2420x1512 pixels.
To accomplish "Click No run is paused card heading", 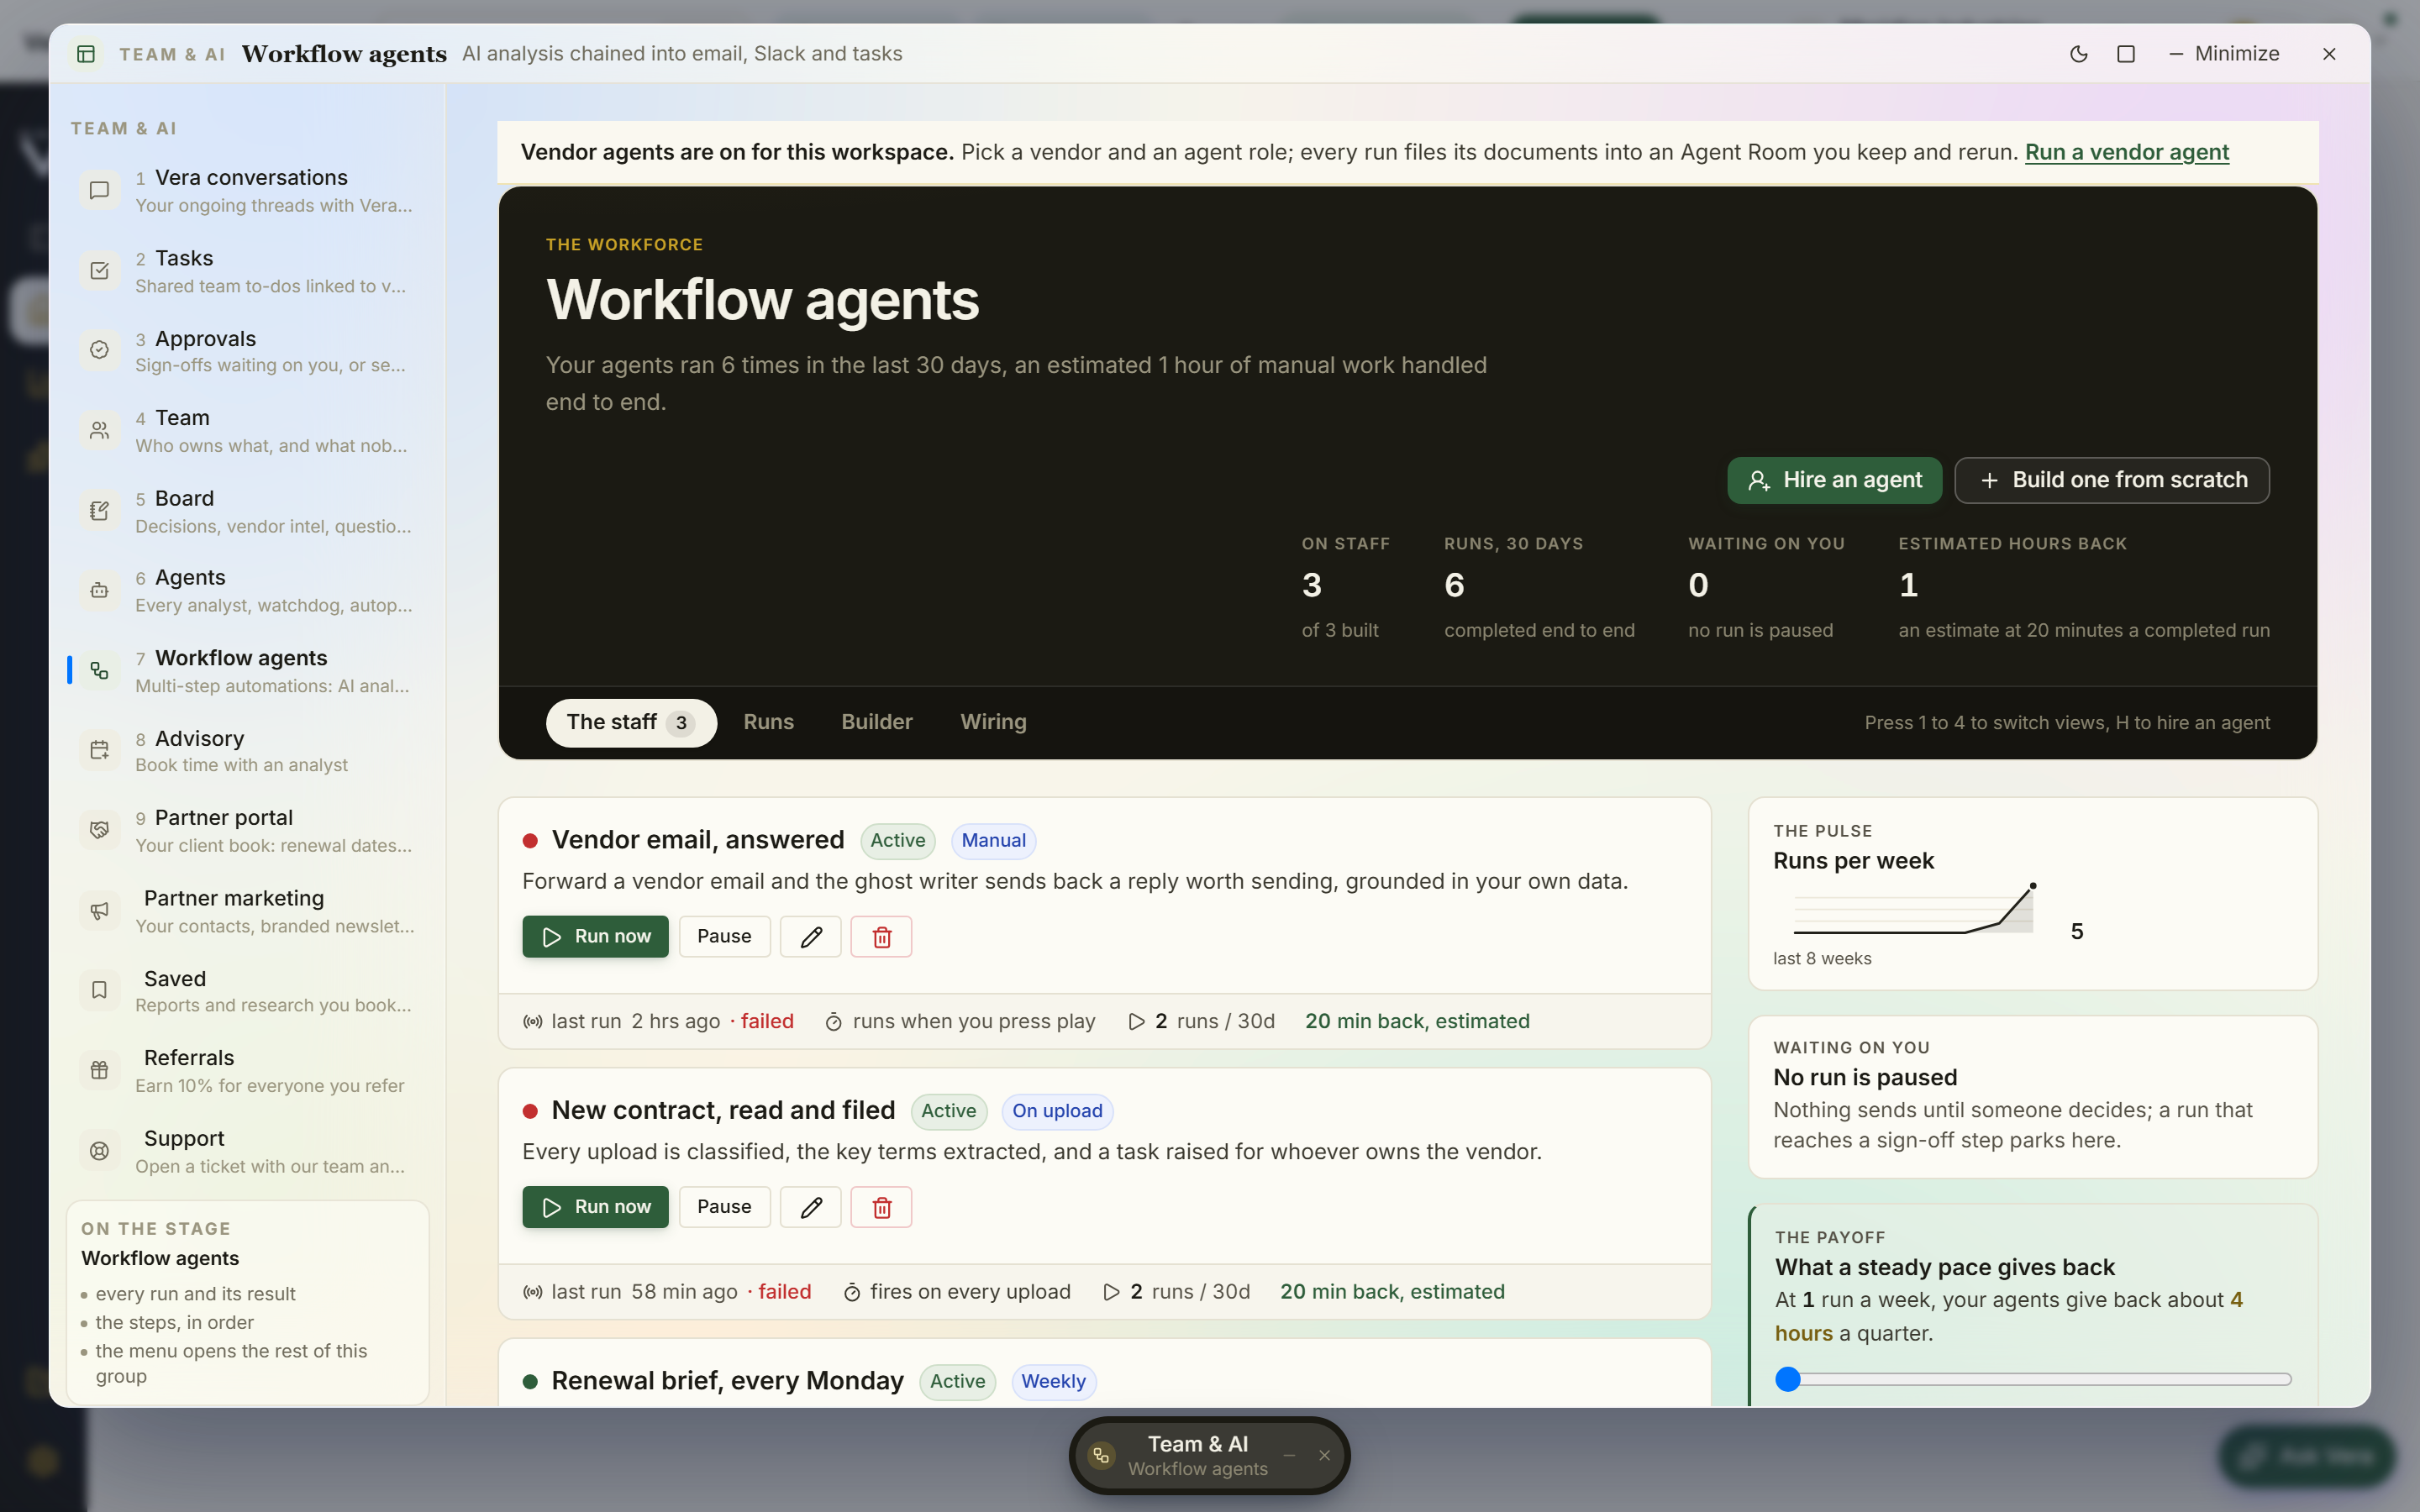I will [1865, 1077].
